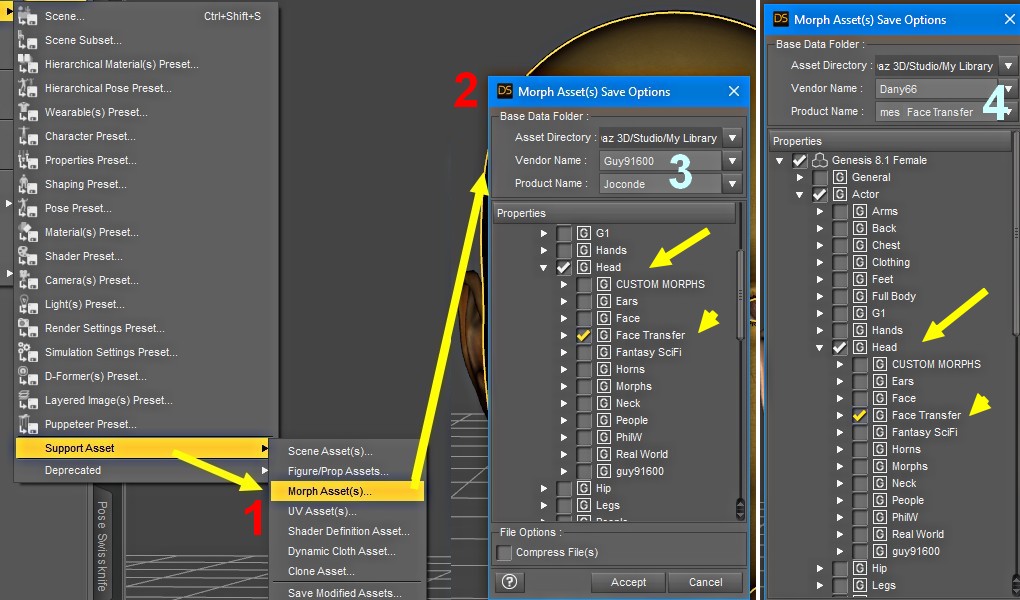Click Properties column header in right dialog
The image size is (1020, 600).
(890, 141)
